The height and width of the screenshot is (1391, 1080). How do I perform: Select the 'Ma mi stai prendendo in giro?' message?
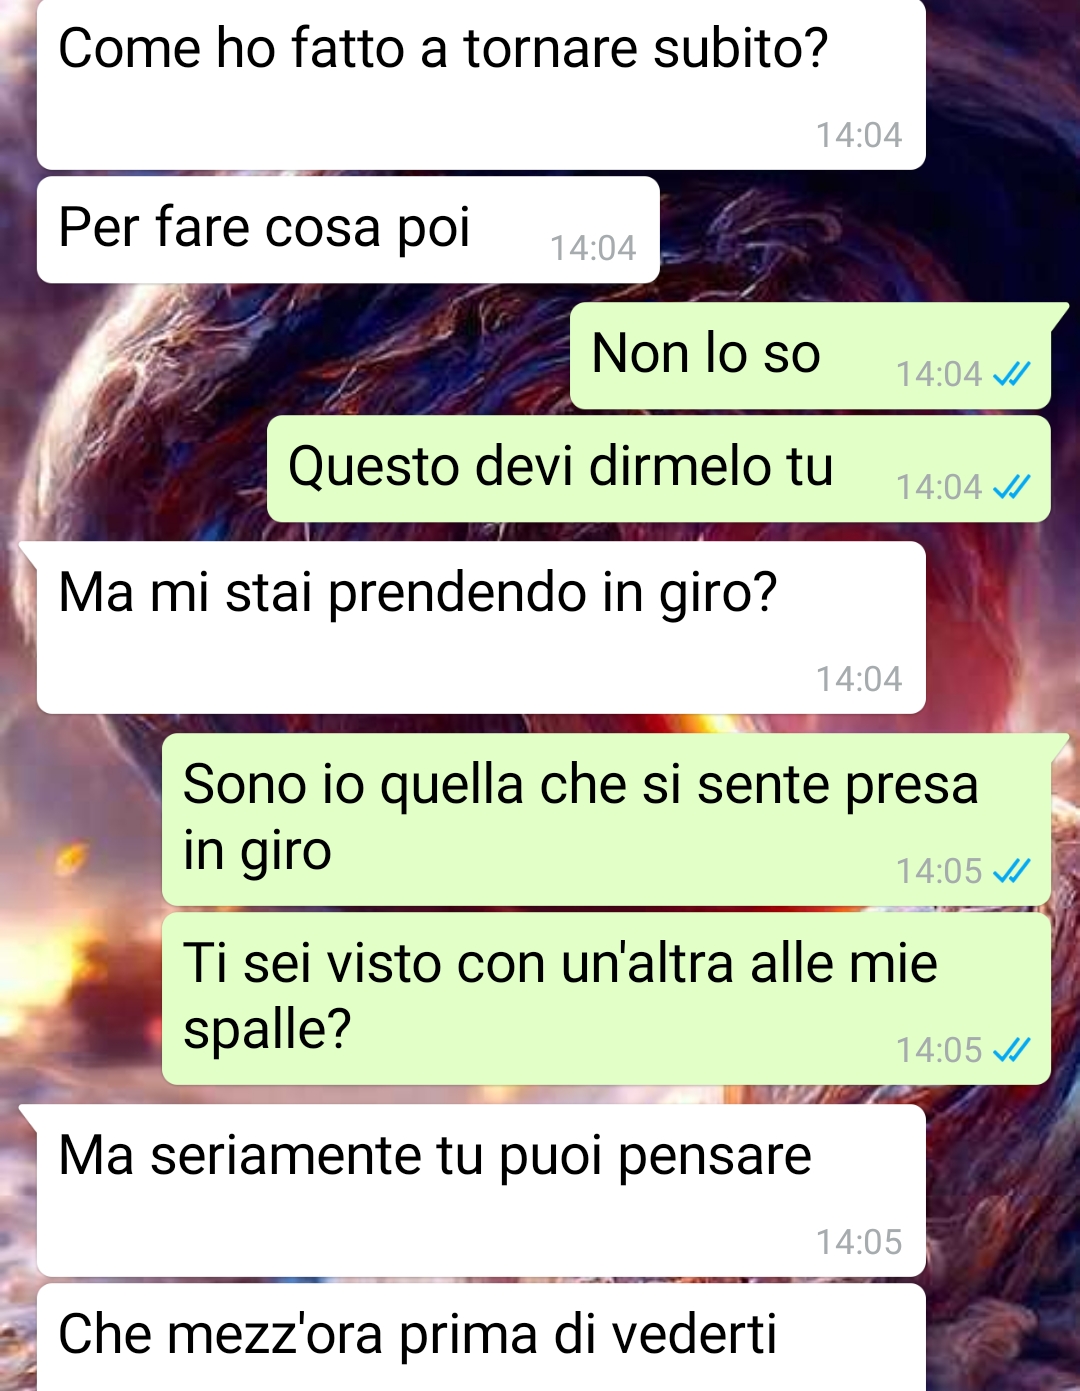481,627
